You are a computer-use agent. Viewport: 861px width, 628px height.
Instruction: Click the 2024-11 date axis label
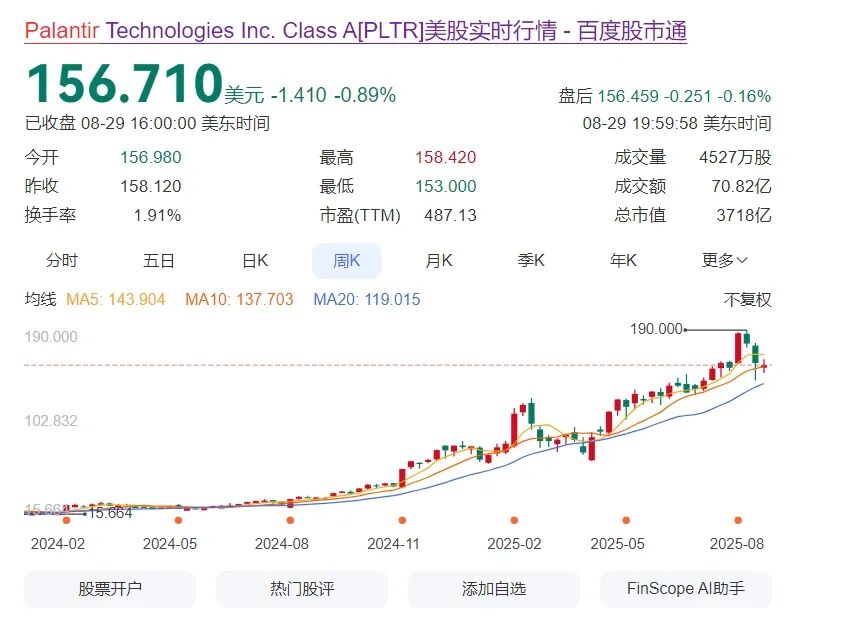click(393, 544)
